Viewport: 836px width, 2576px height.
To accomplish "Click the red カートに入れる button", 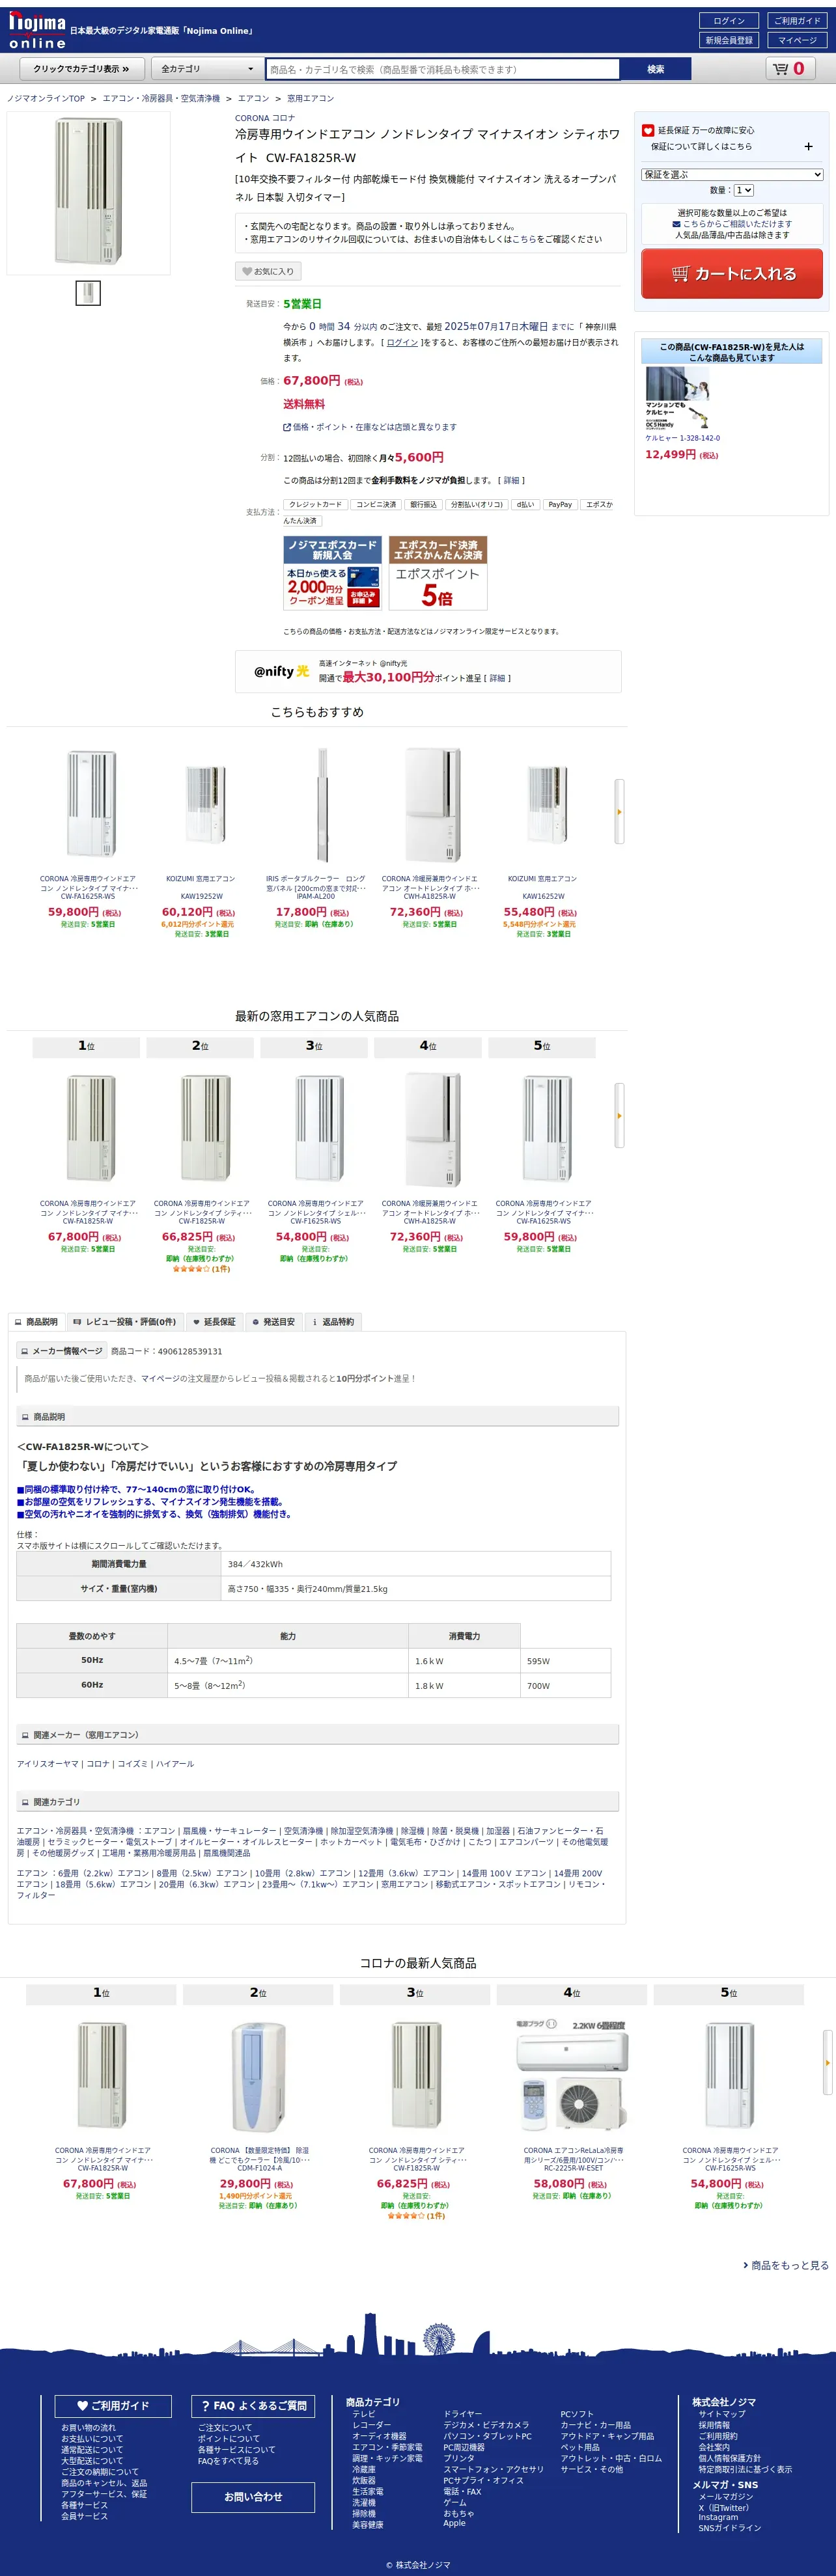I will click(732, 274).
